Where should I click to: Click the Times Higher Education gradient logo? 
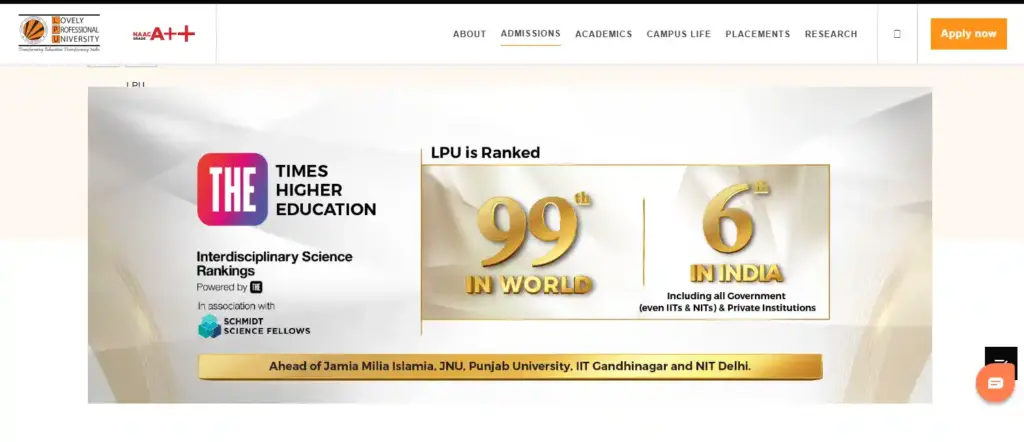coord(232,189)
